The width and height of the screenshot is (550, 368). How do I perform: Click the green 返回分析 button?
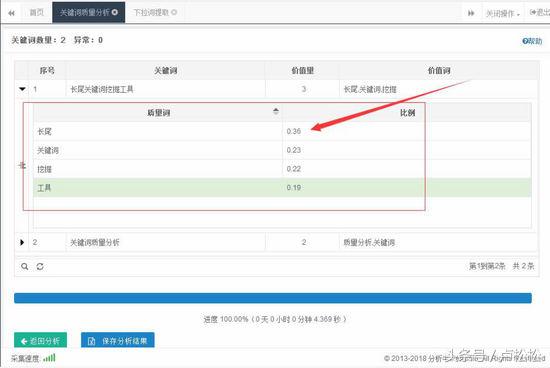[40, 340]
